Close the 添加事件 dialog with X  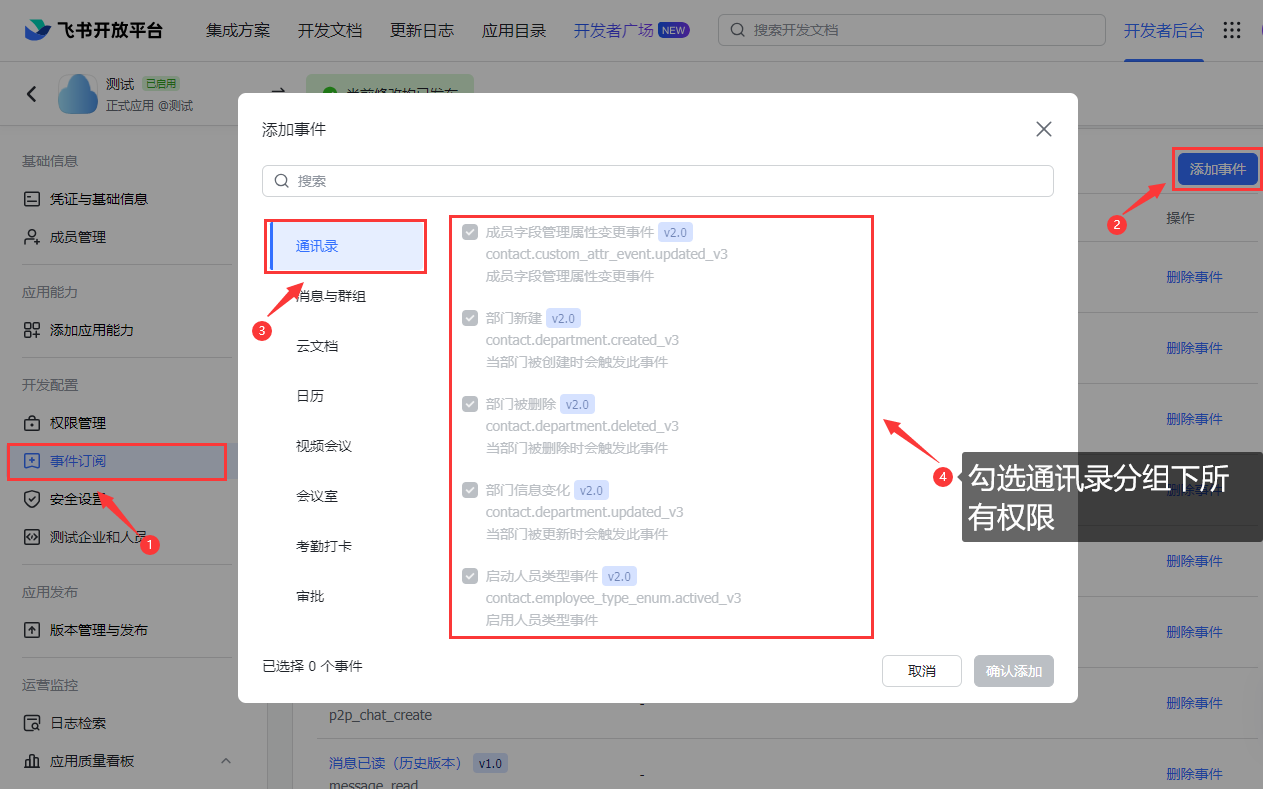[1043, 129]
